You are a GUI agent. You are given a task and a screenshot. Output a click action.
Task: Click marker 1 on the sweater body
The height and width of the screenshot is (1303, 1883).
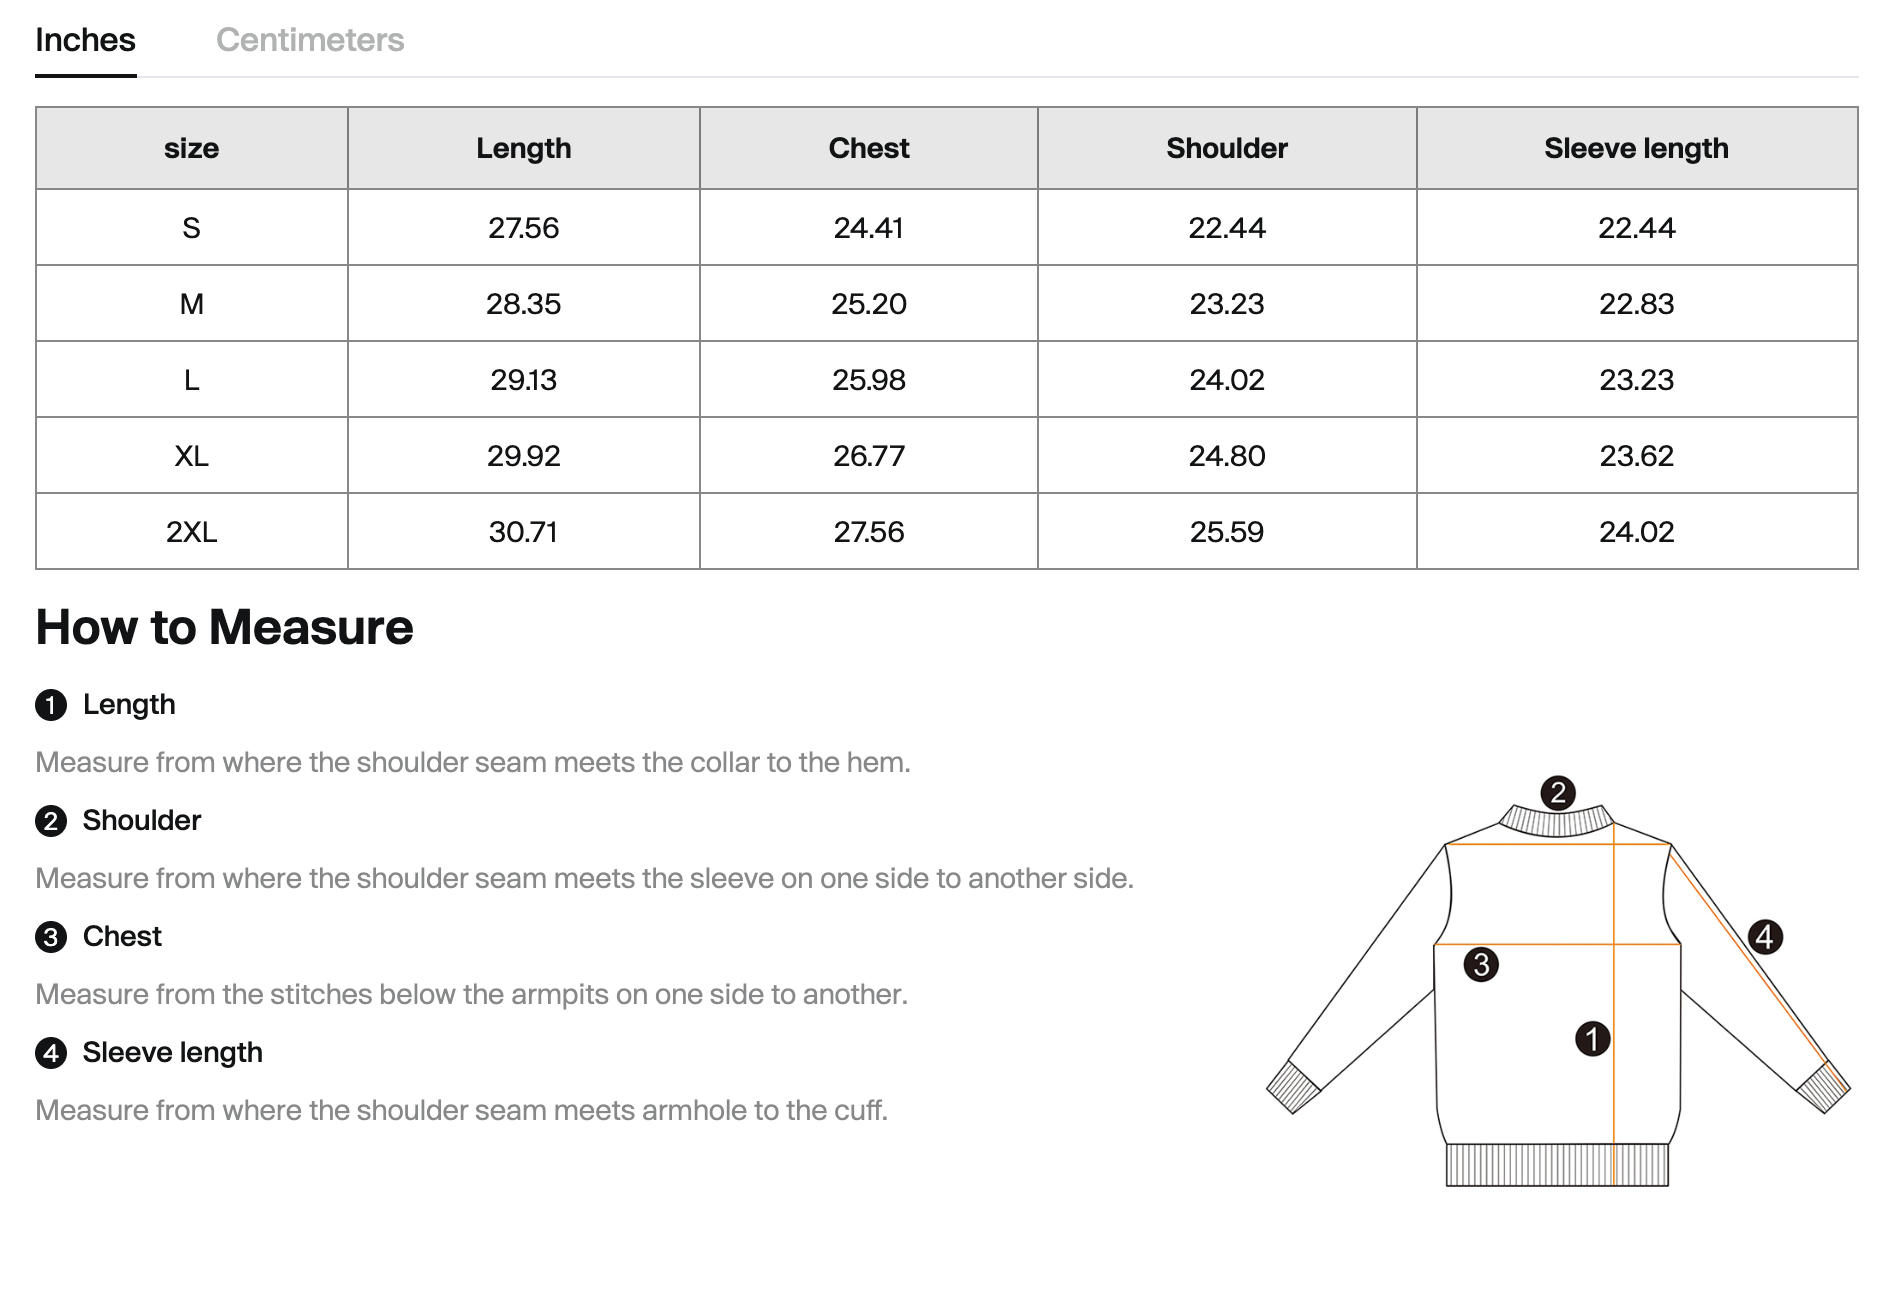pyautogui.click(x=1592, y=1039)
